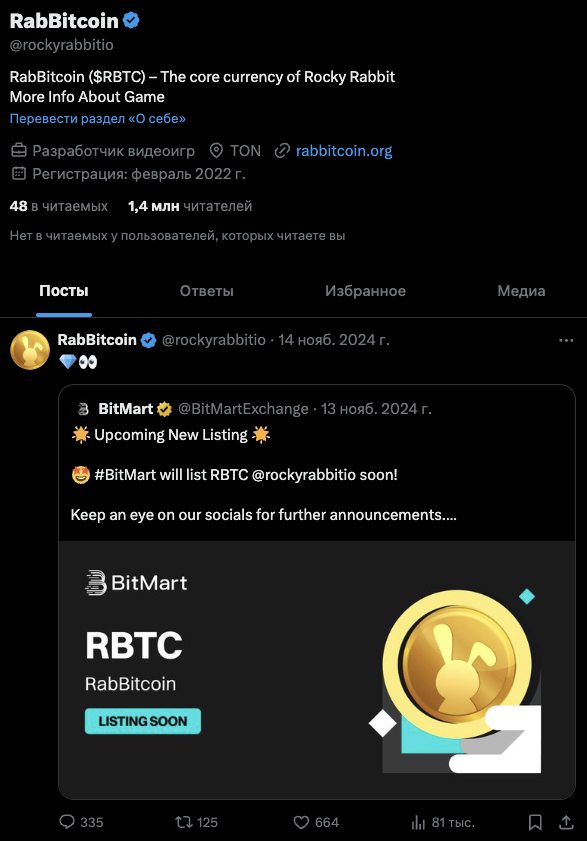Viewport: 587px width, 841px height.
Task: Switch to the Ответы tab
Action: (x=207, y=291)
